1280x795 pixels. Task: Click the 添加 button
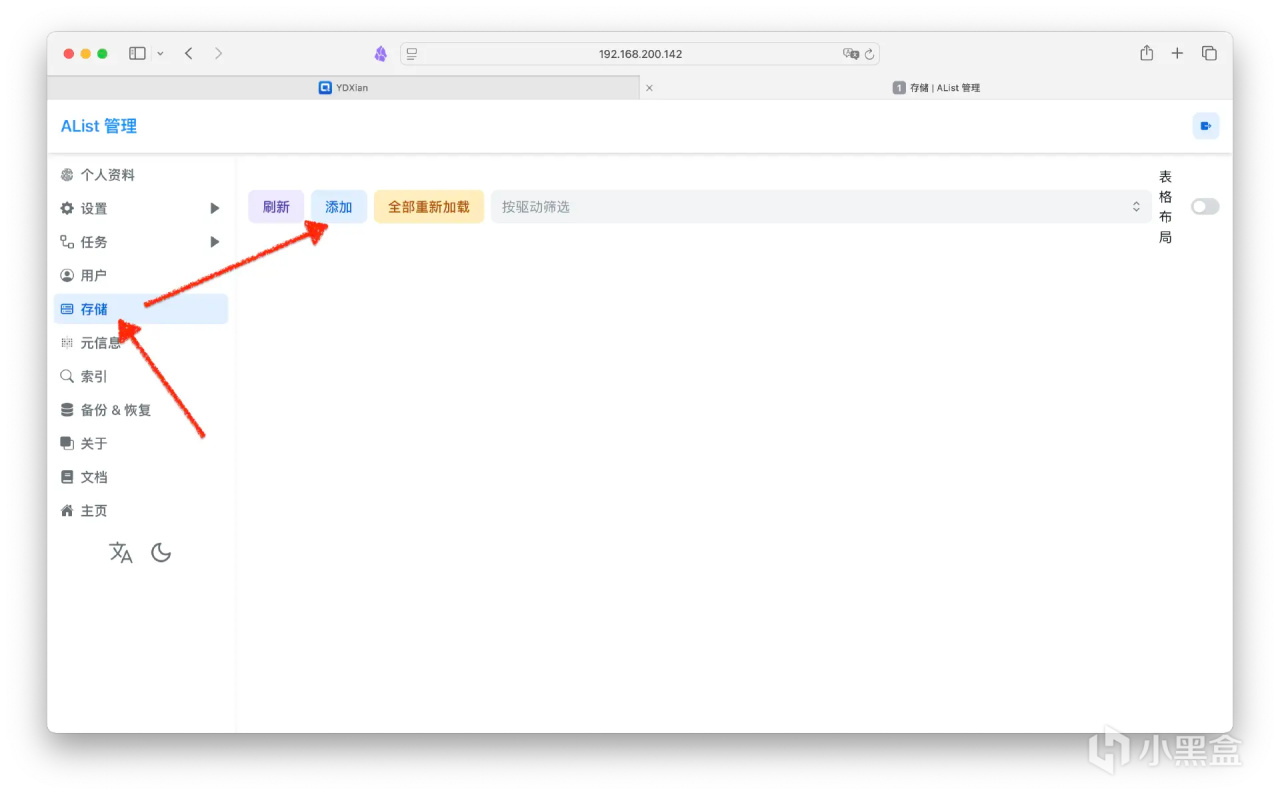click(x=339, y=207)
